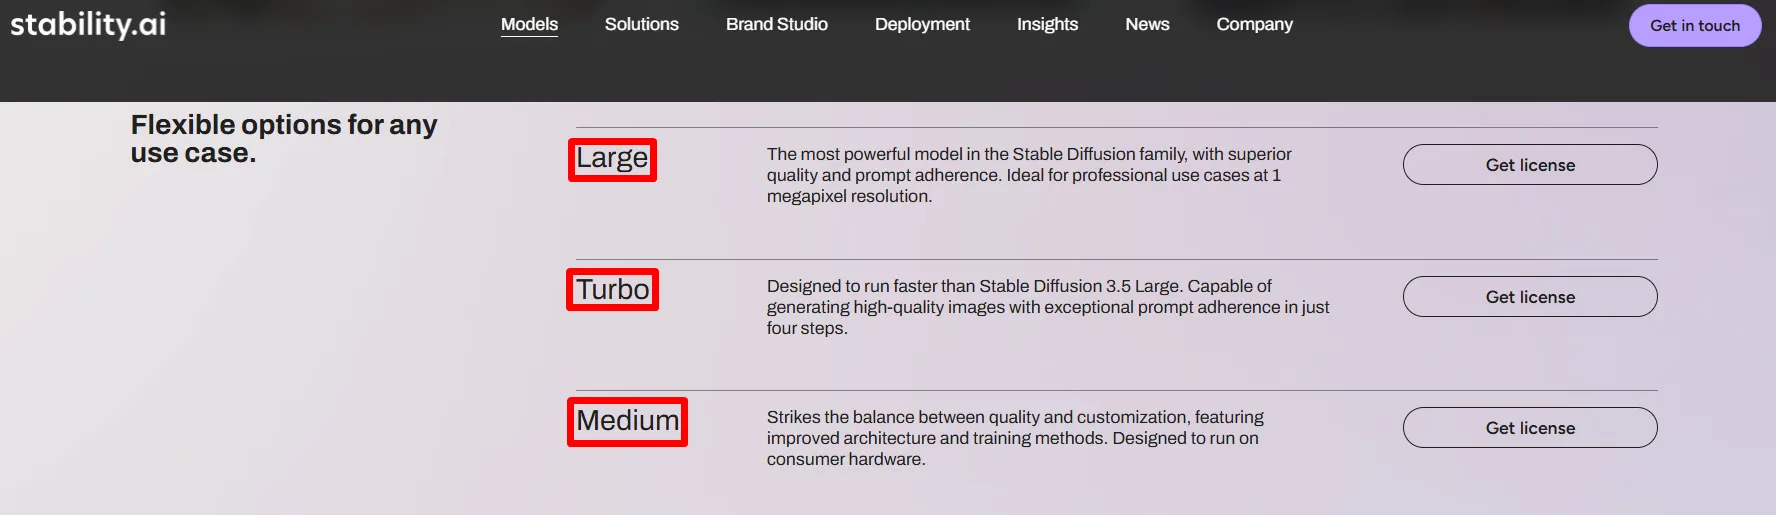Screen dimensions: 1776x515
Task: Get license for the Turbo model
Action: tap(1530, 297)
